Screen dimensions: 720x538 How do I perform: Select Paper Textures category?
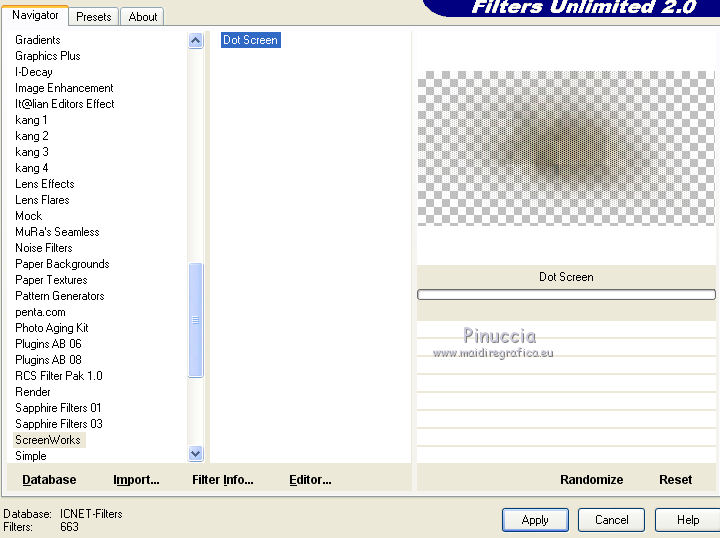[51, 280]
